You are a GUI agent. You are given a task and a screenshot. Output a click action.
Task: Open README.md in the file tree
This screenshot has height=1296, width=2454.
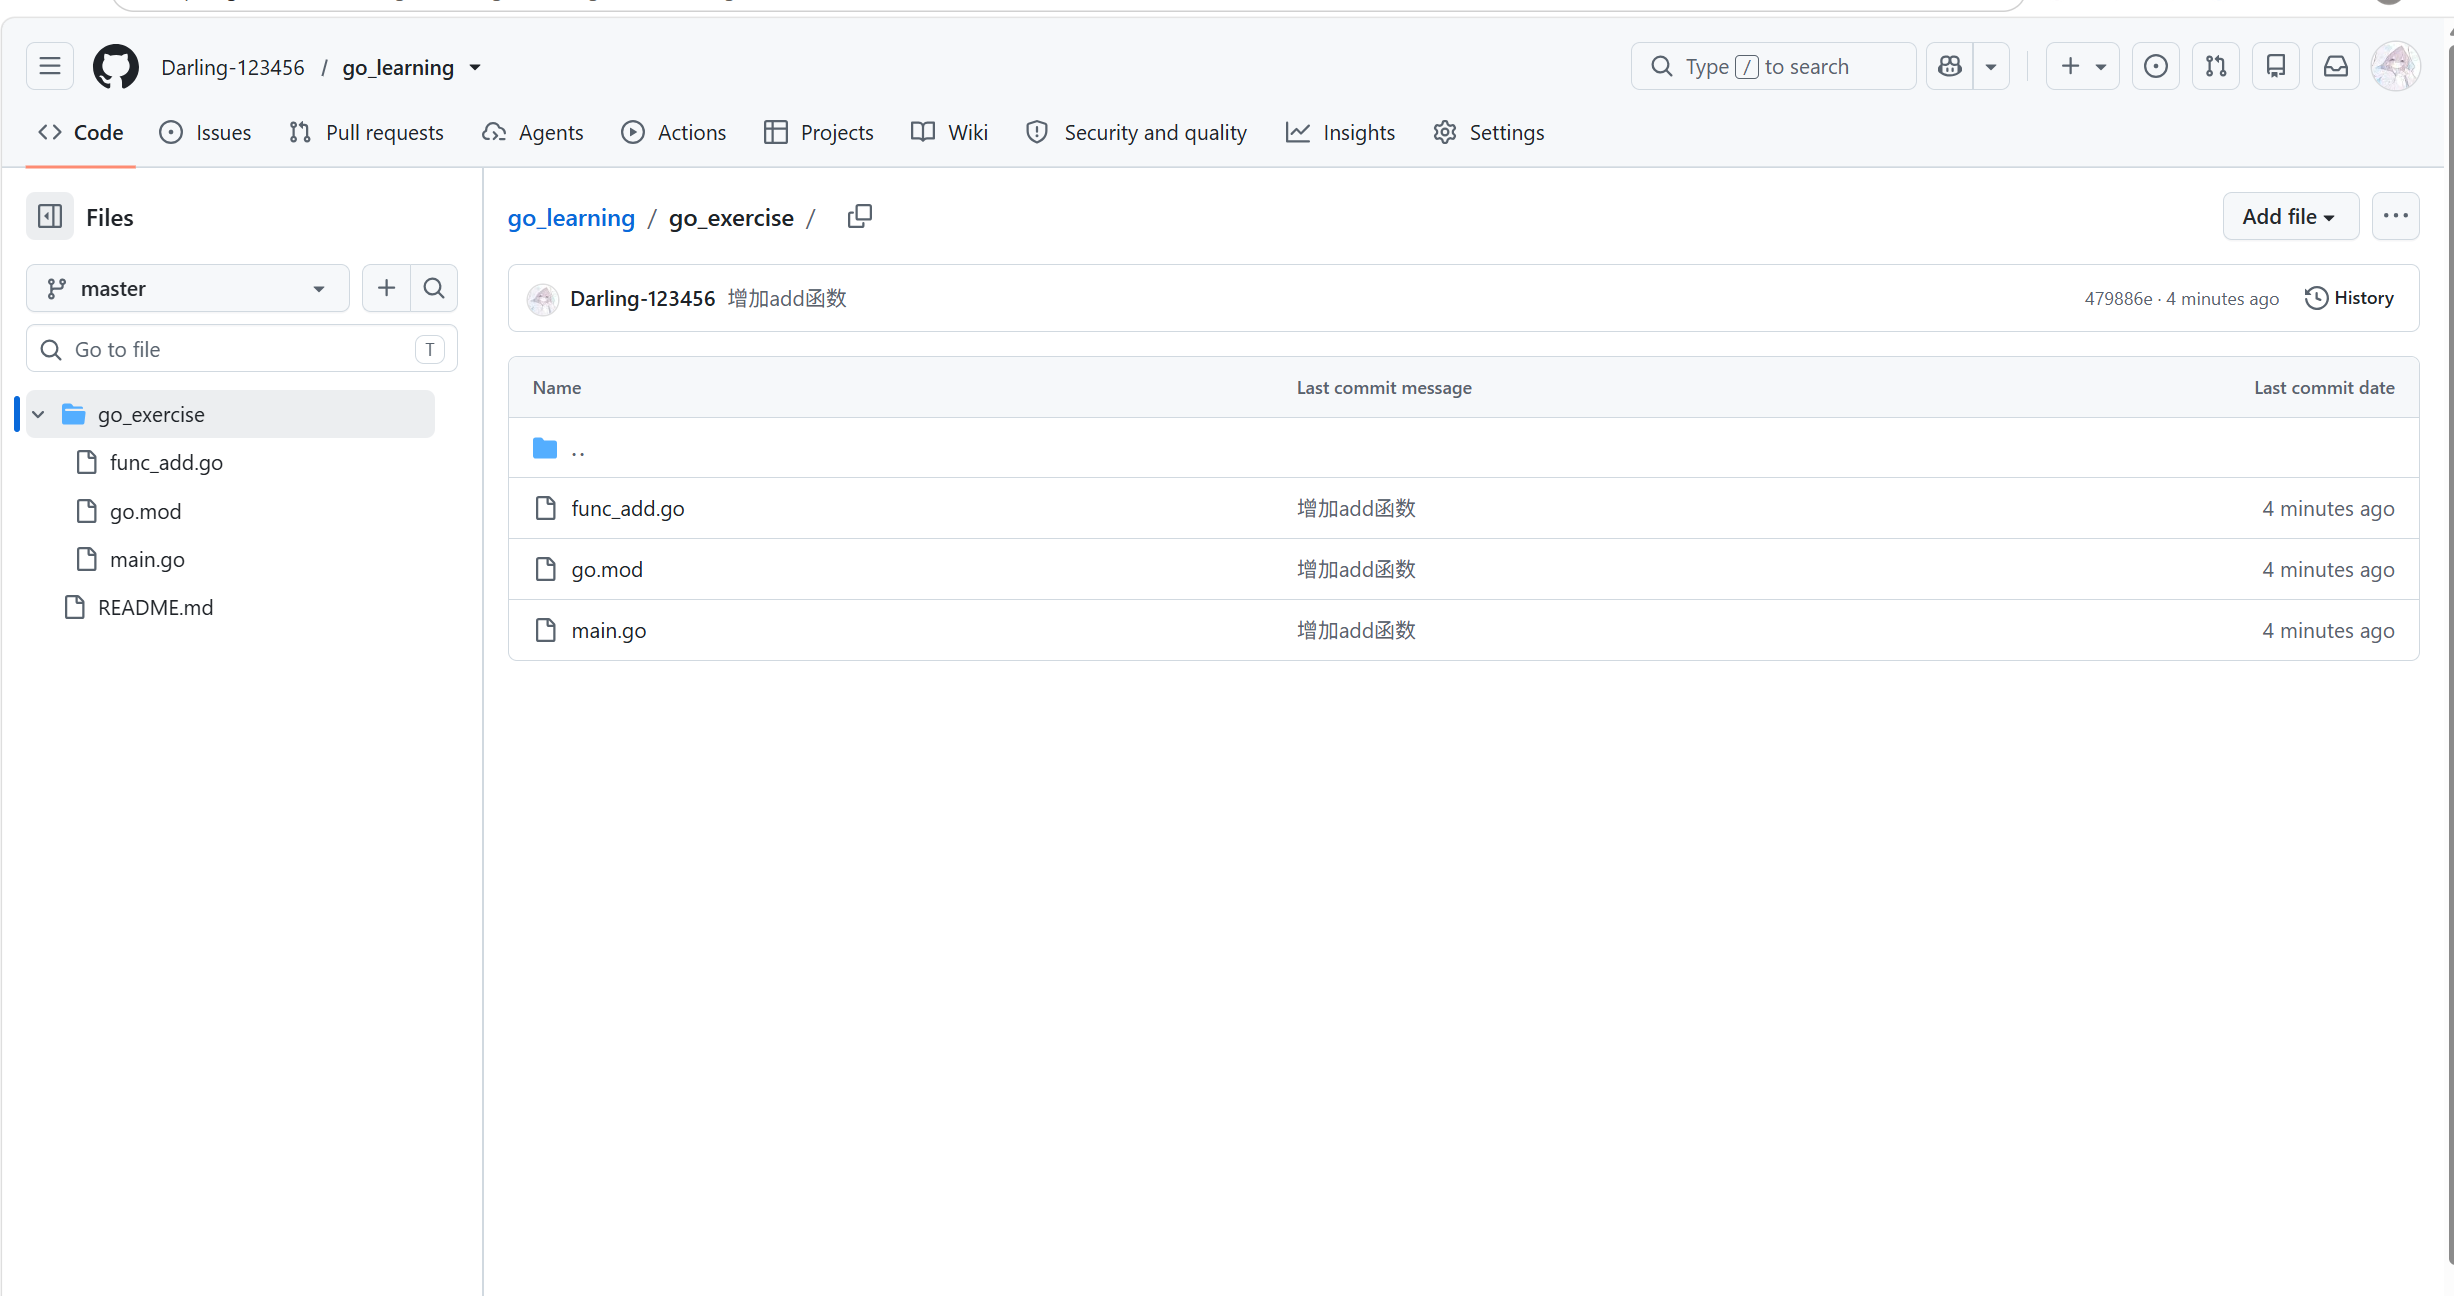point(155,607)
